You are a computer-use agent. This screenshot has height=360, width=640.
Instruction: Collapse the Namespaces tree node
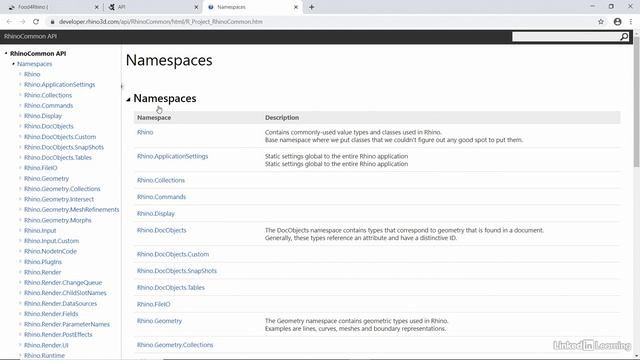click(x=13, y=64)
